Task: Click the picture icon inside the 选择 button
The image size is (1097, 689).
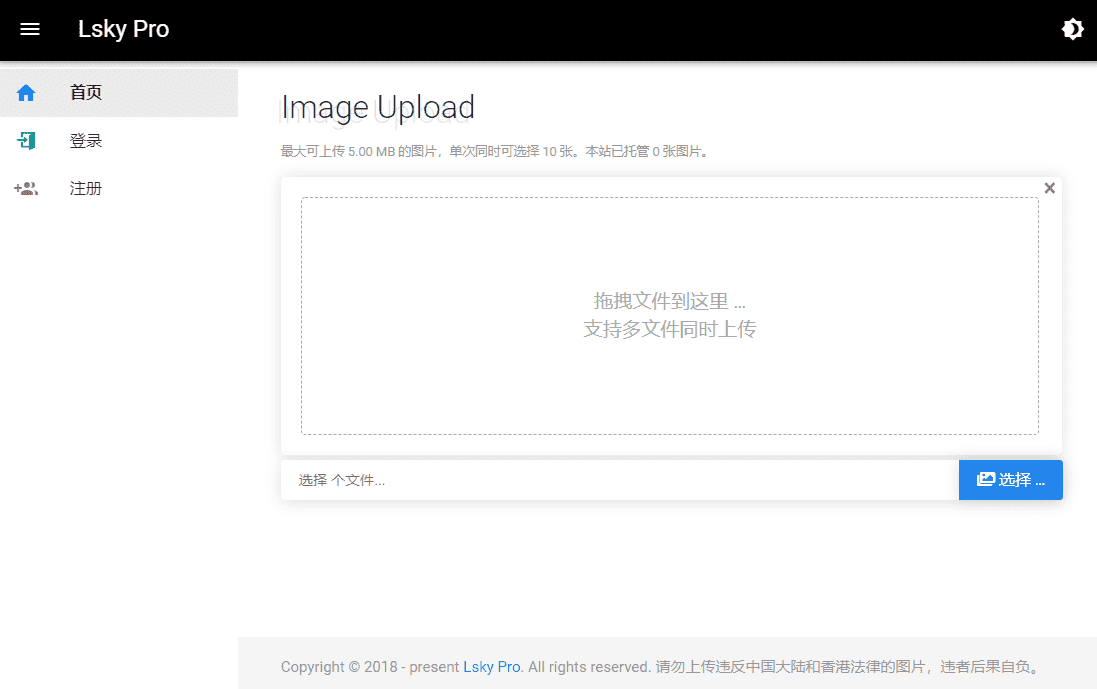Action: [x=985, y=480]
